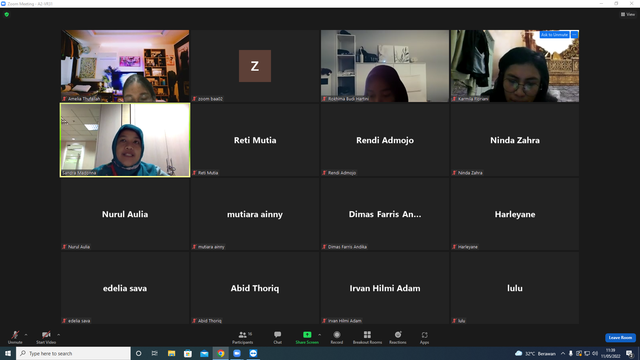
Task: Open Breakout Rooms
Action: tap(367, 337)
